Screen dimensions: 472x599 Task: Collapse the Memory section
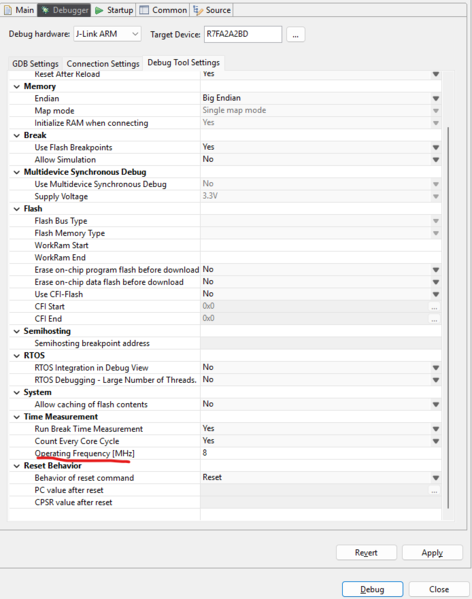pyautogui.click(x=16, y=87)
